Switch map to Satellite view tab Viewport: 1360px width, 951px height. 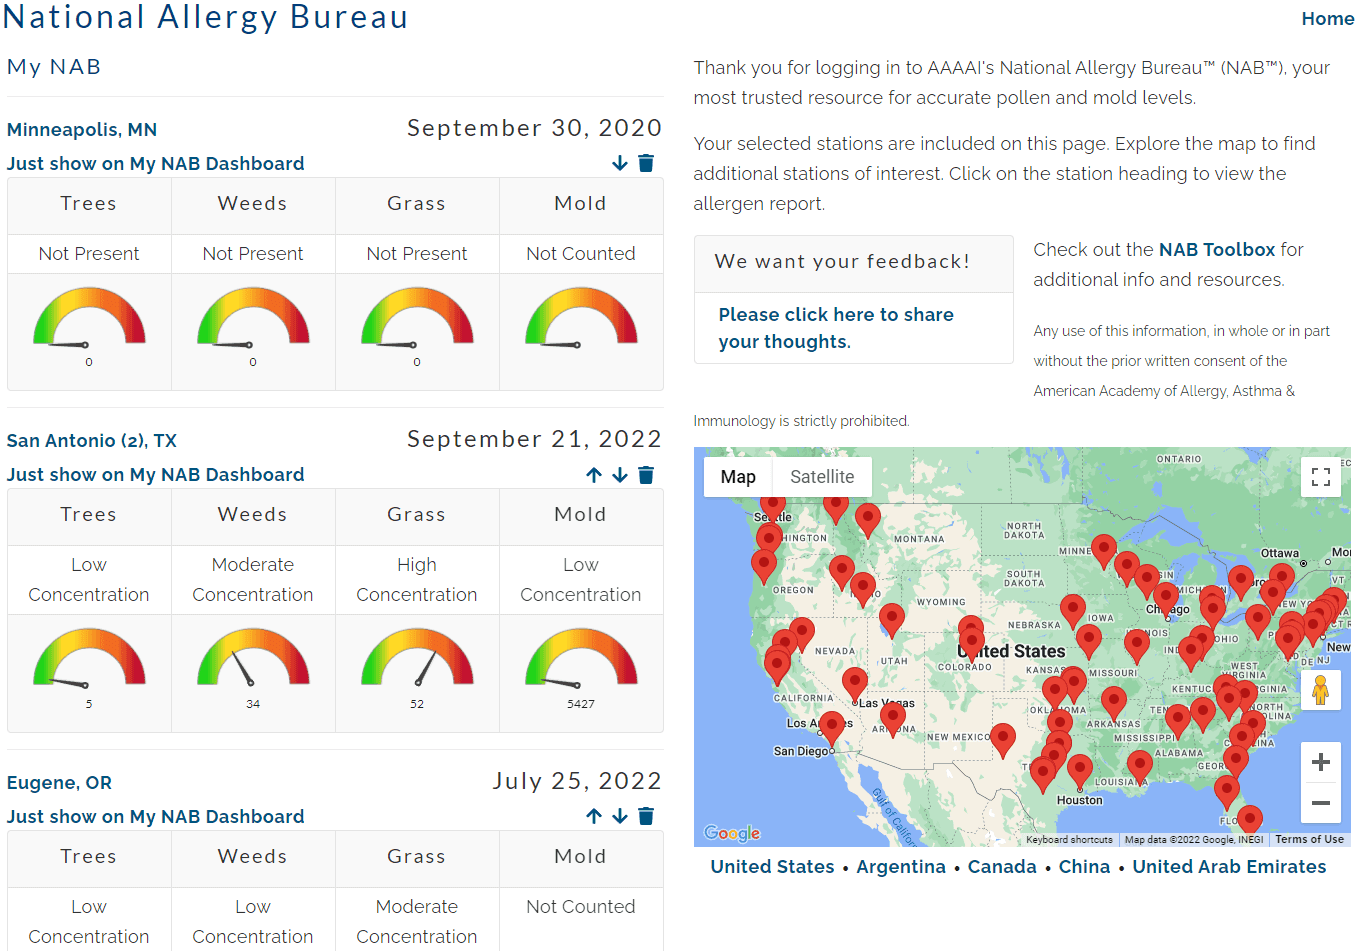822,477
